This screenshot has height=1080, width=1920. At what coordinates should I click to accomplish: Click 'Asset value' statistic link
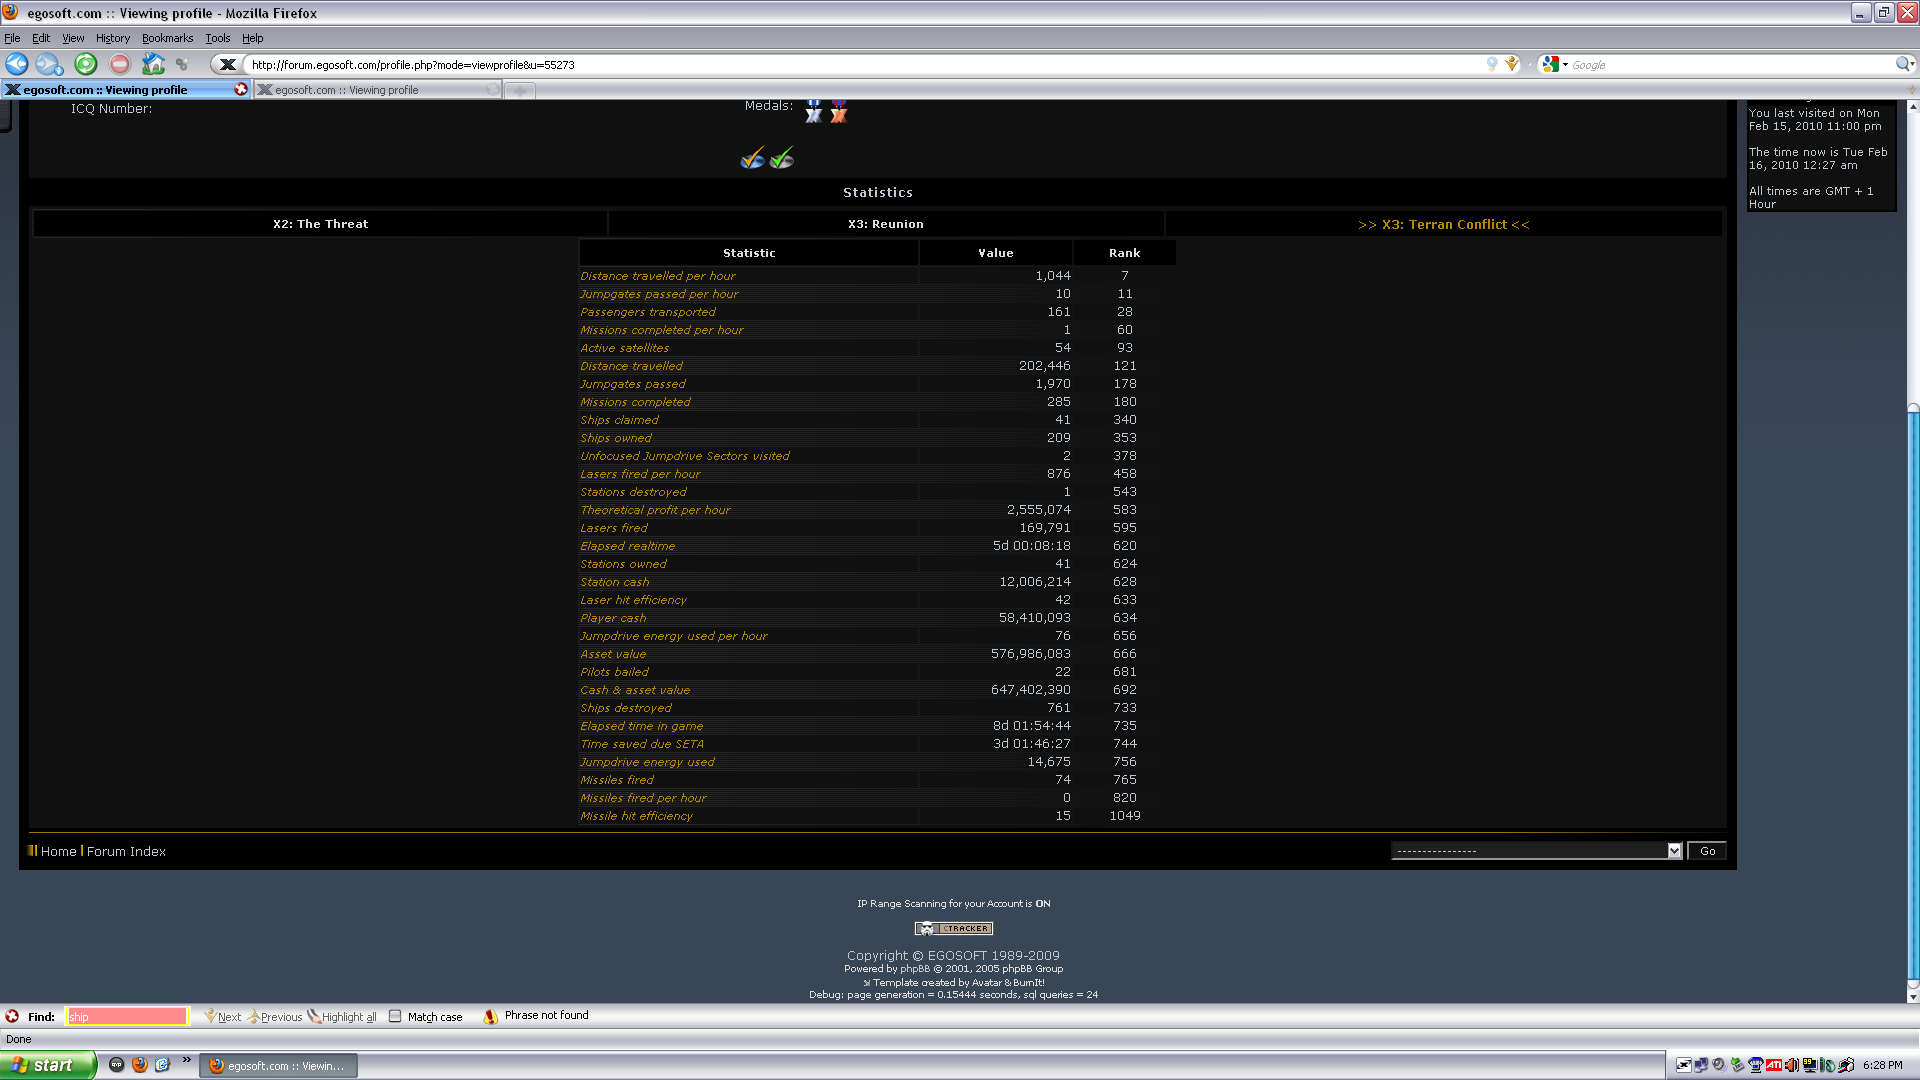613,654
